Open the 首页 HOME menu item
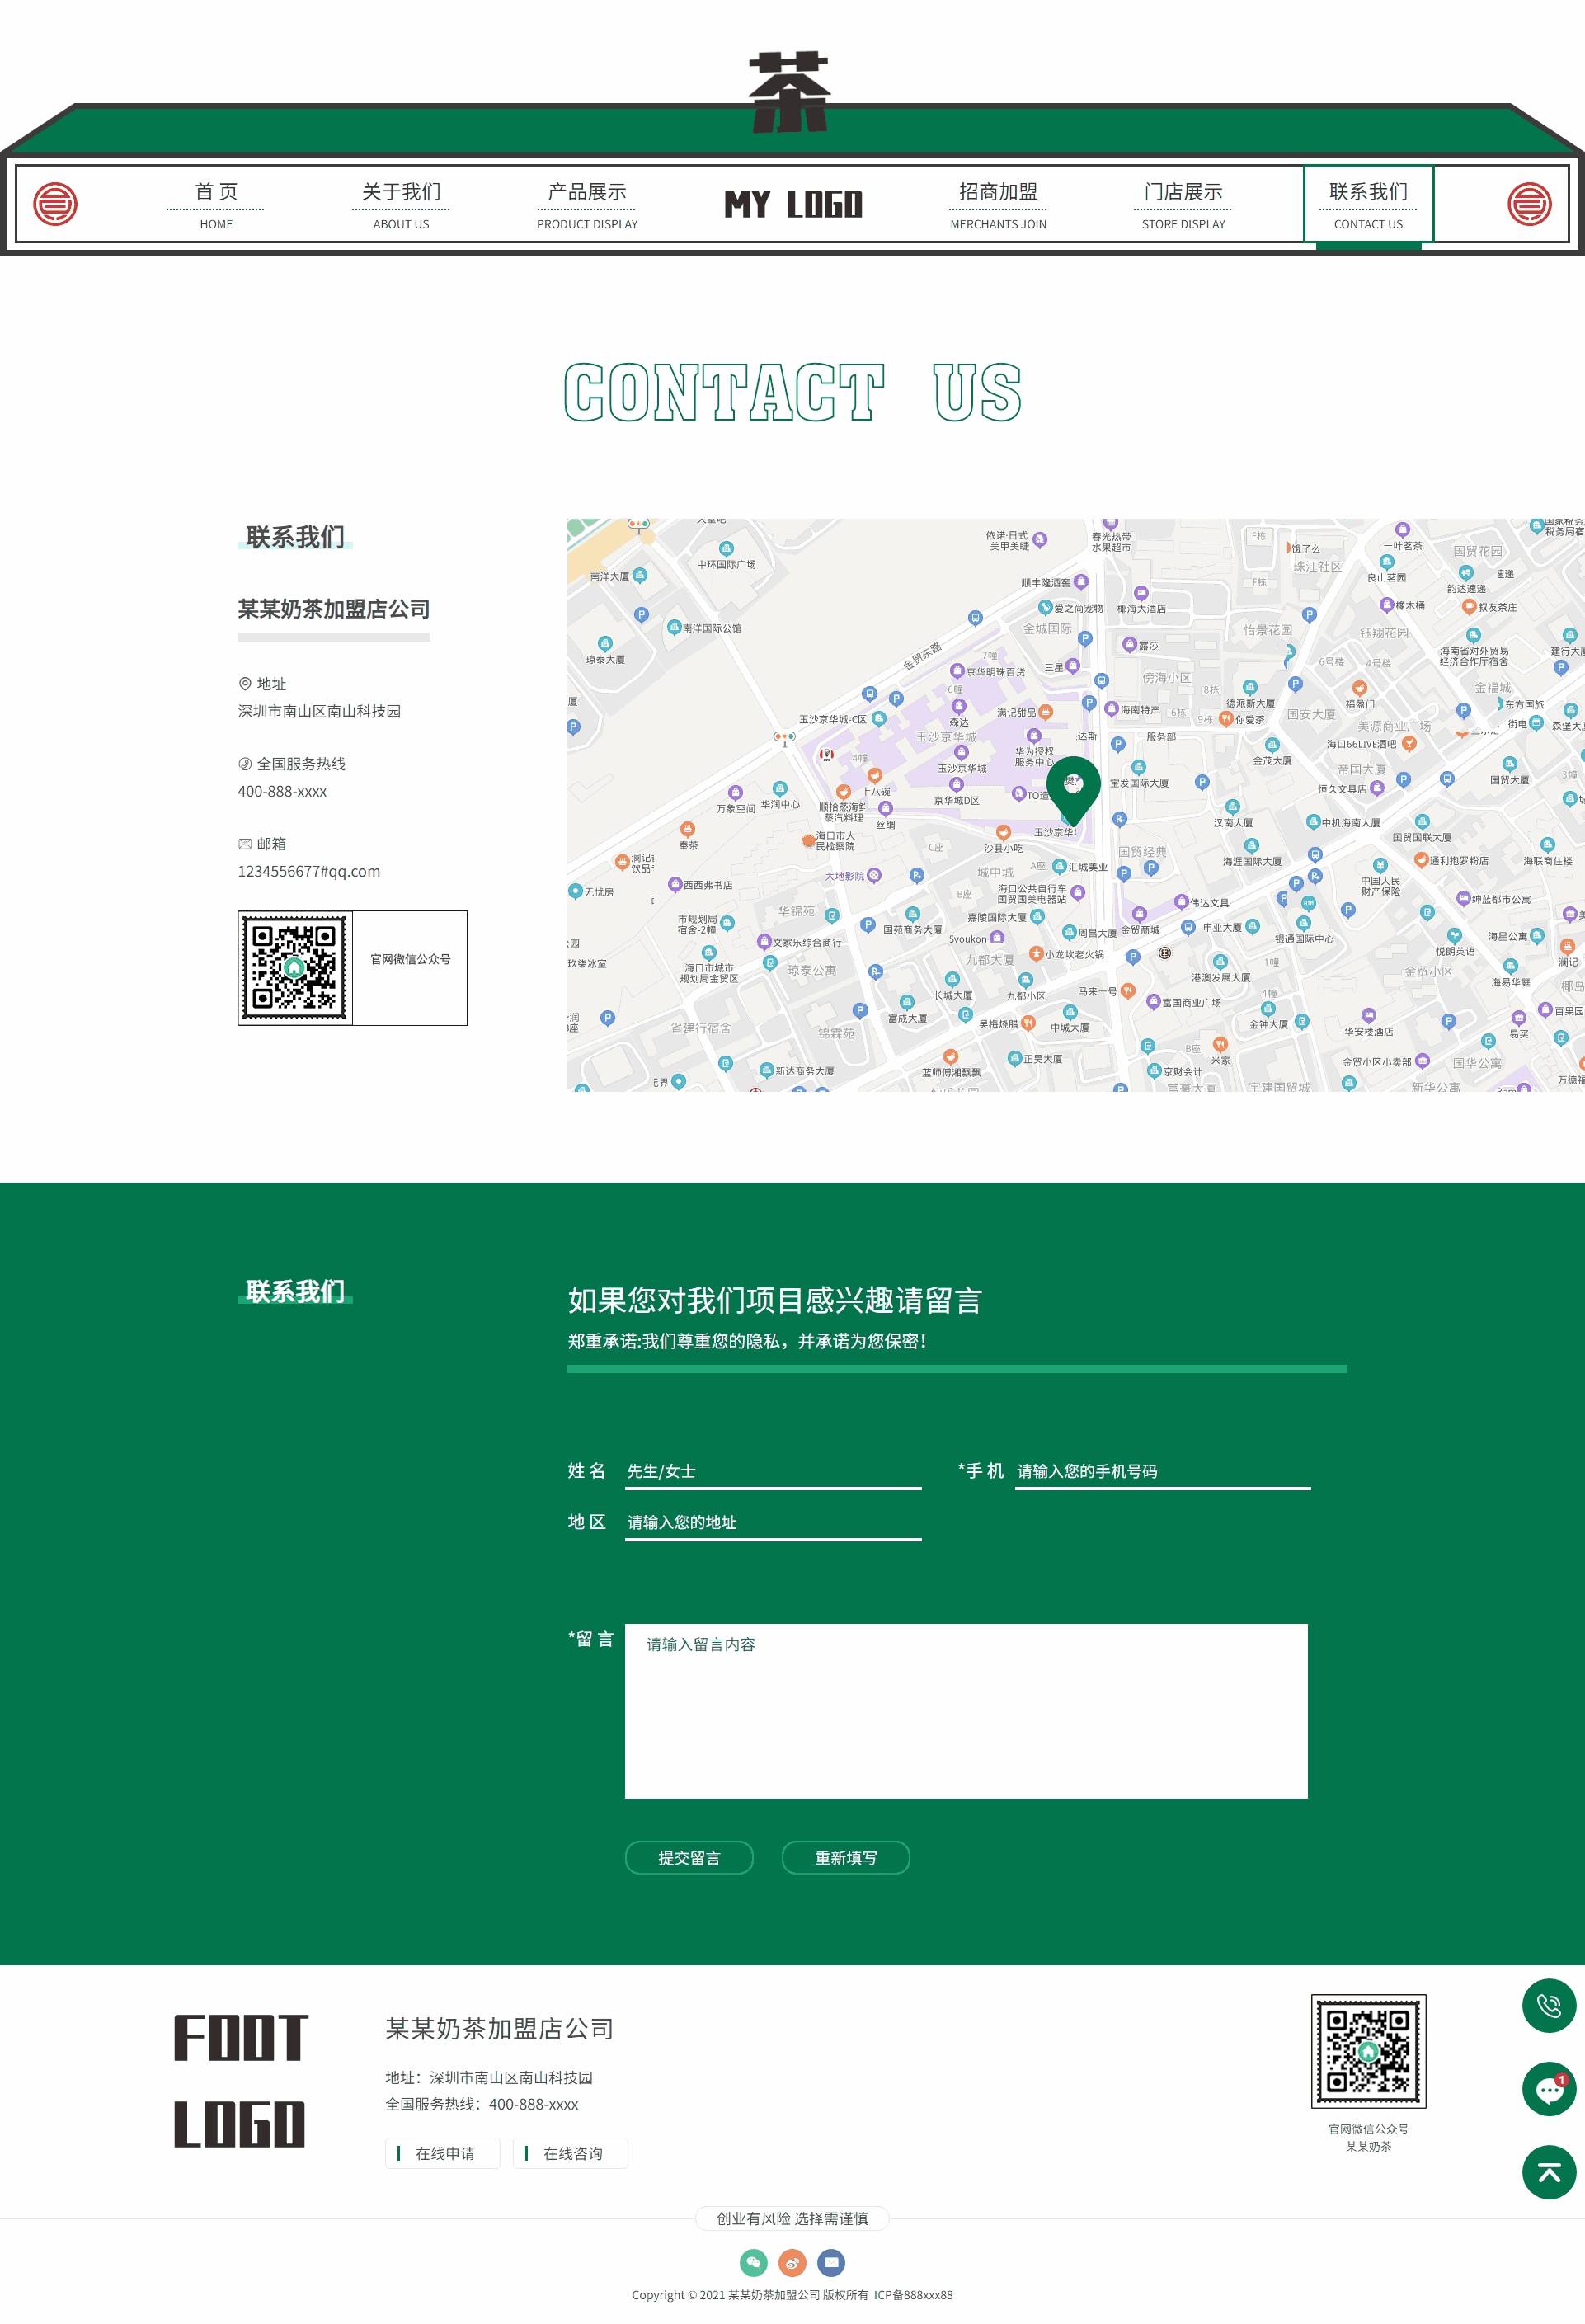1585x2324 pixels. coord(216,204)
